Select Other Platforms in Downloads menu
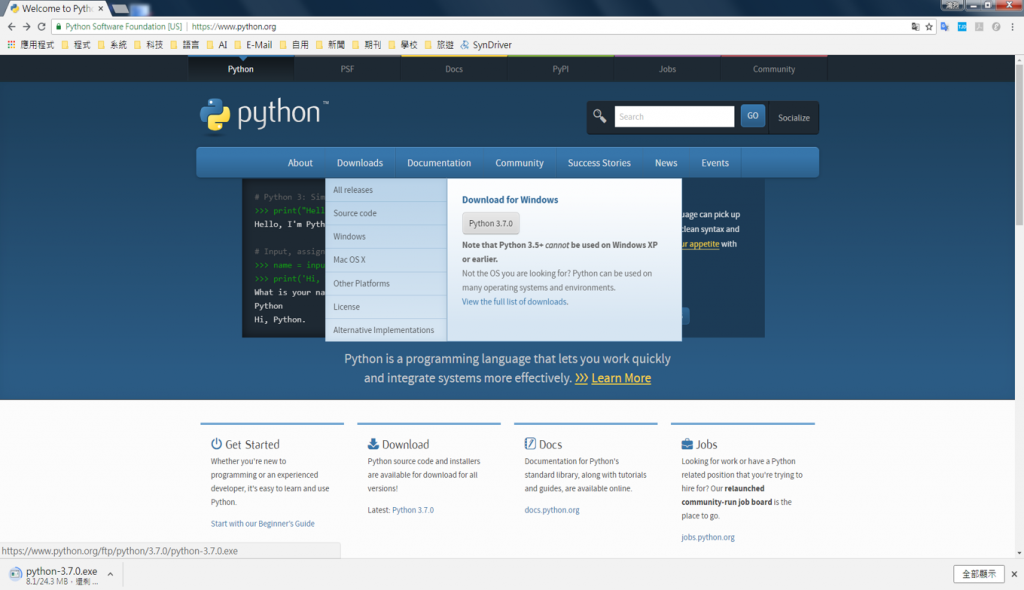1024x590 pixels. 386,284
